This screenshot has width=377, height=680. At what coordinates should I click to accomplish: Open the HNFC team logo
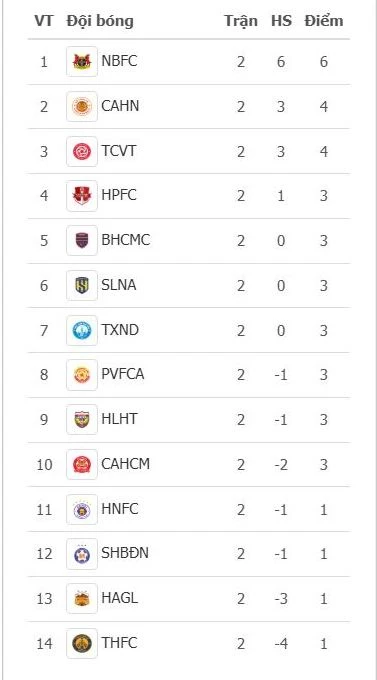pyautogui.click(x=82, y=510)
